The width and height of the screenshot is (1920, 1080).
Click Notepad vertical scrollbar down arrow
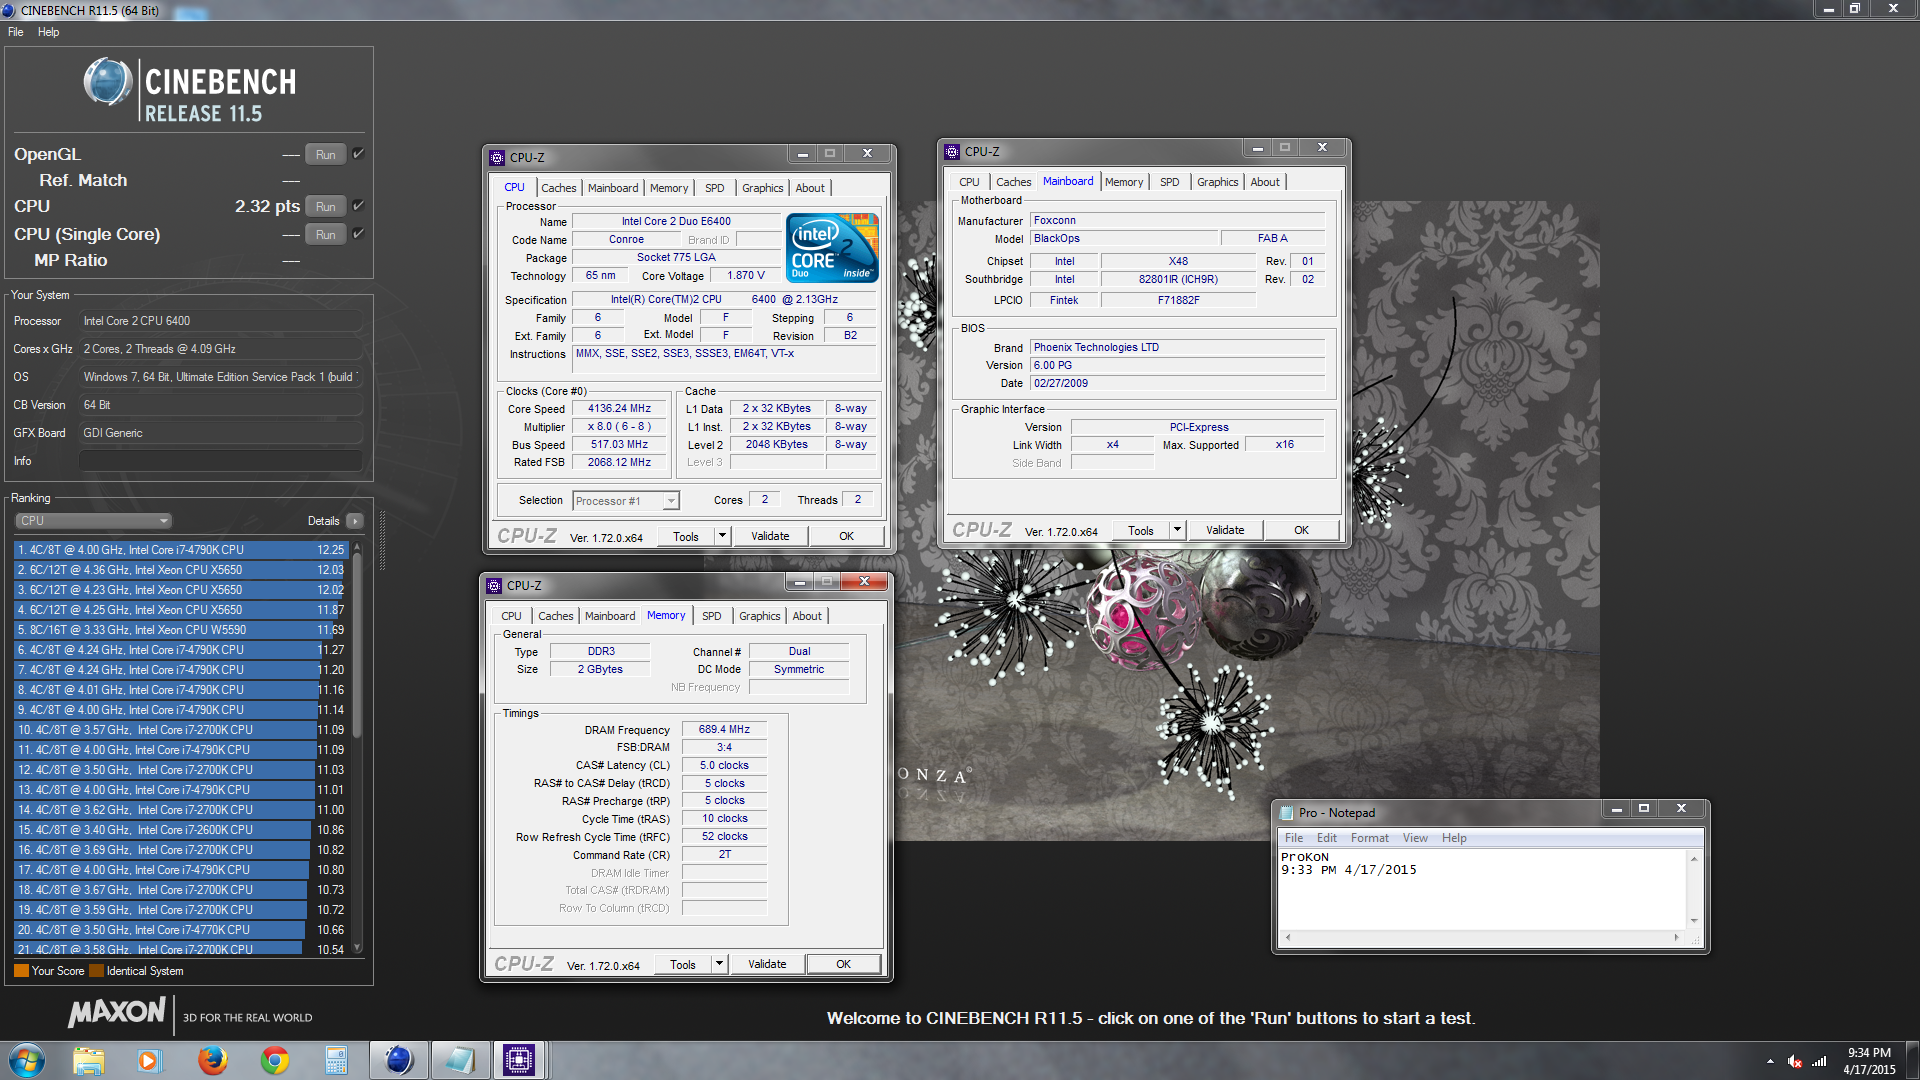tap(1694, 921)
